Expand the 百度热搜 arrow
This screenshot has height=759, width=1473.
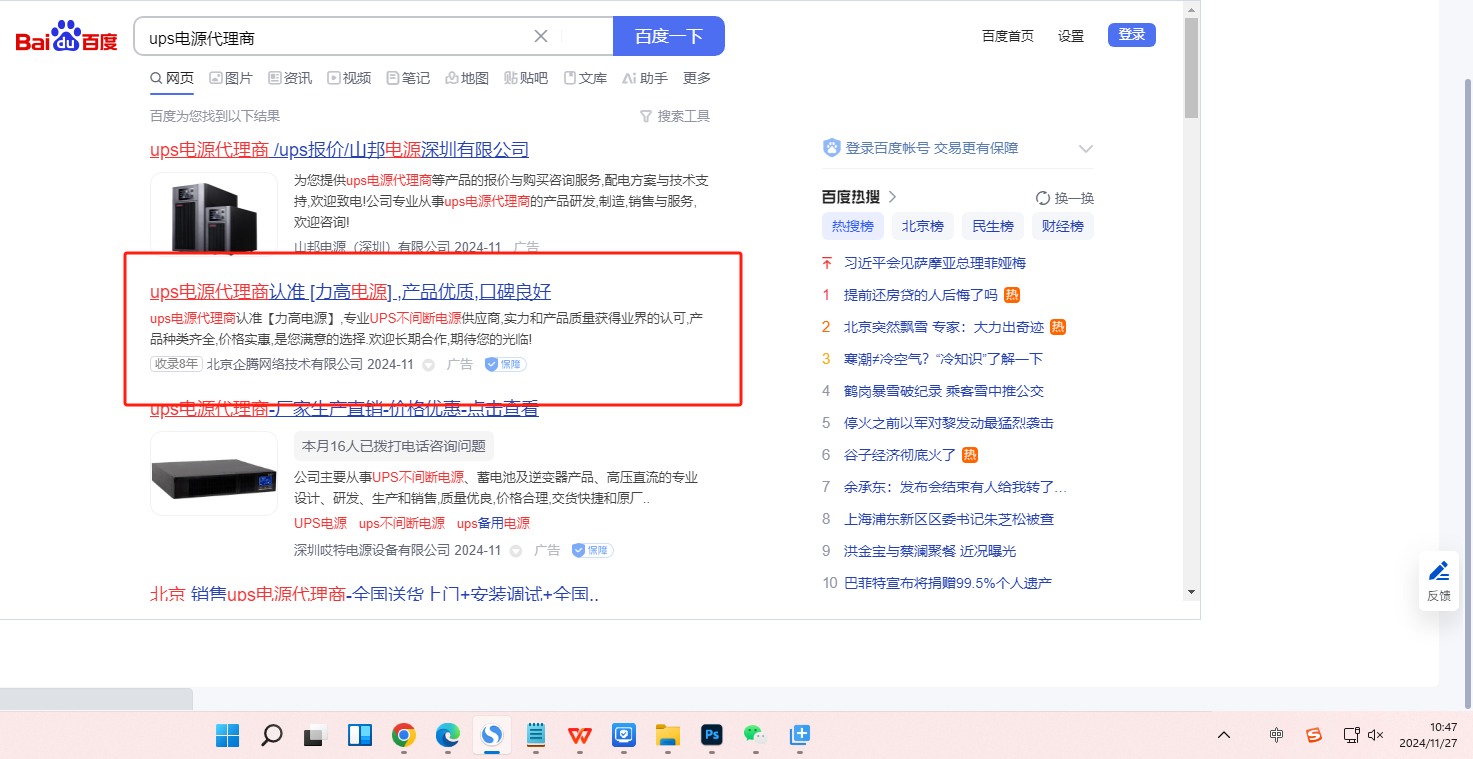893,197
